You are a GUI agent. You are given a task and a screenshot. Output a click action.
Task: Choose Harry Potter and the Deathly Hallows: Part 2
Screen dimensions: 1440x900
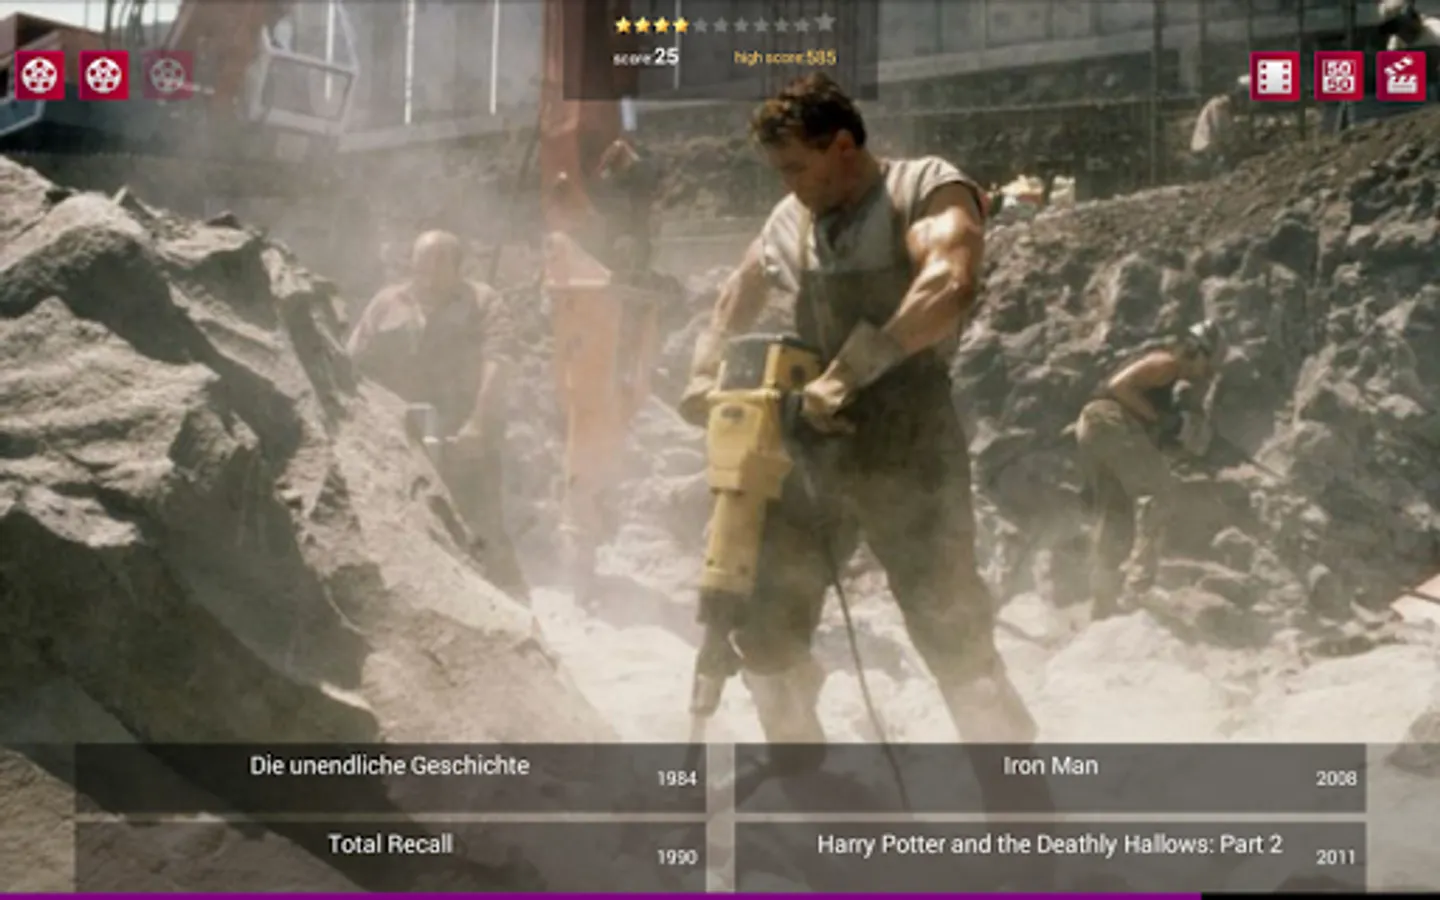click(1050, 856)
